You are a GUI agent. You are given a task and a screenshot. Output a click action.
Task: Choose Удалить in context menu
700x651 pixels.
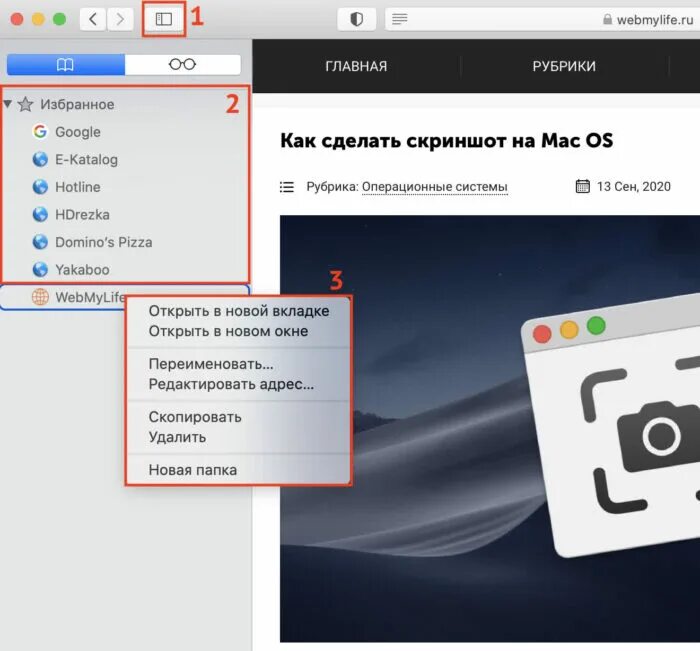[x=238, y=437]
